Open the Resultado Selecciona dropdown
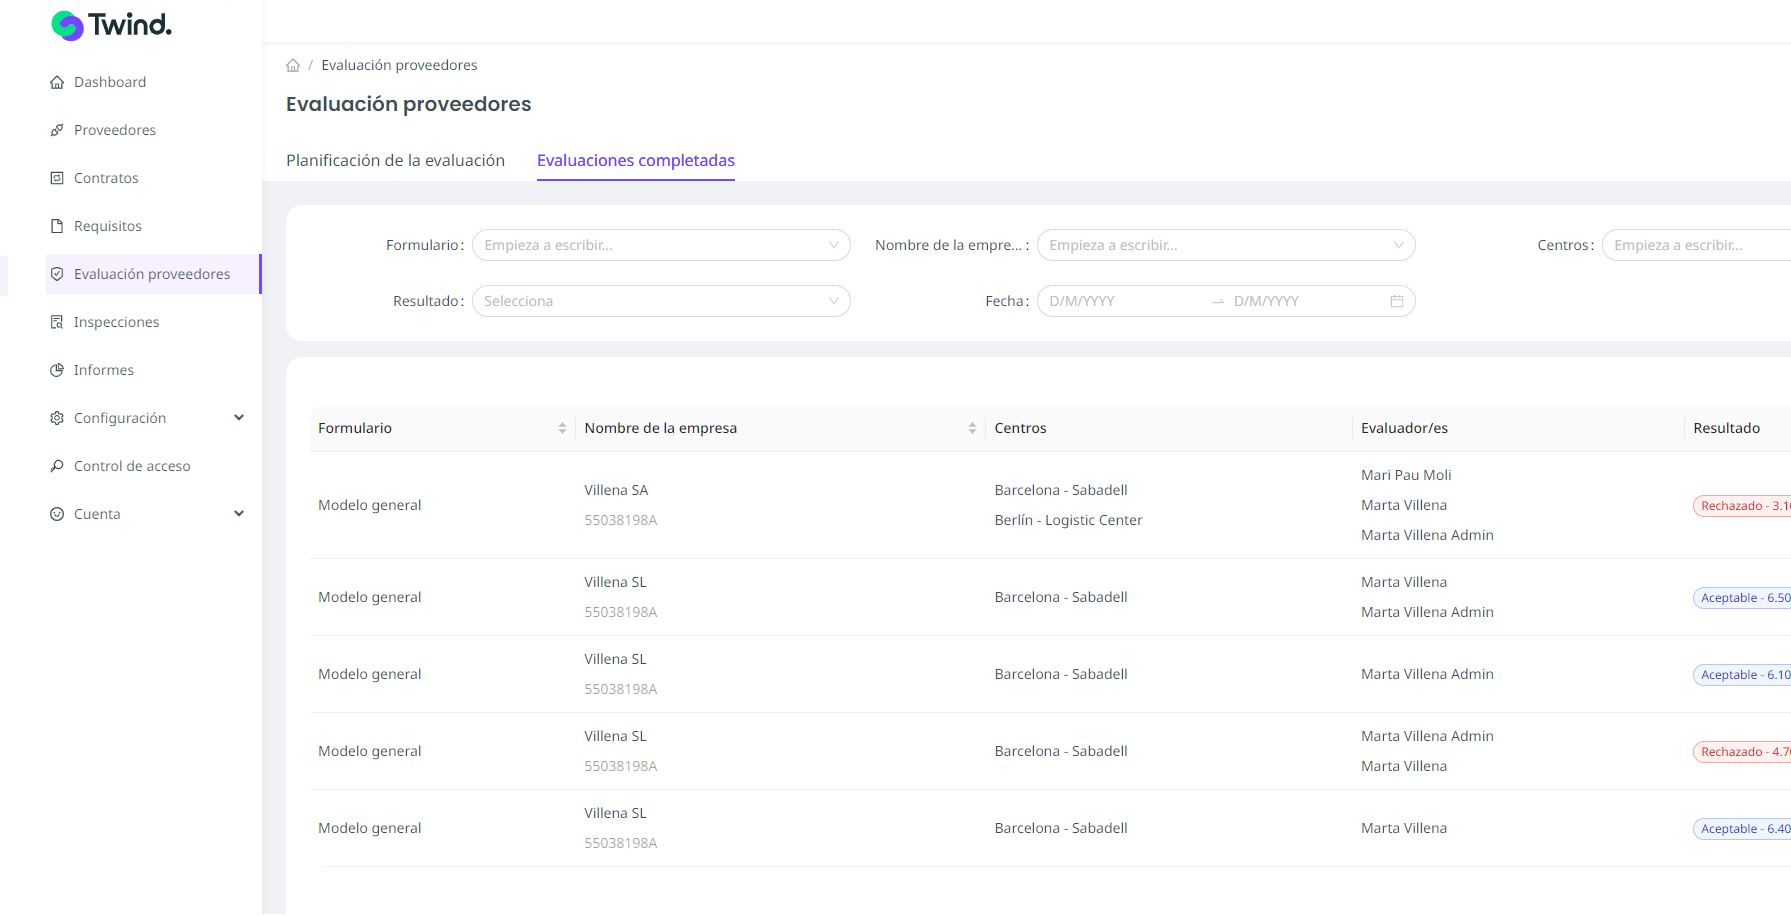Viewport: 1791px width, 916px height. coord(661,301)
